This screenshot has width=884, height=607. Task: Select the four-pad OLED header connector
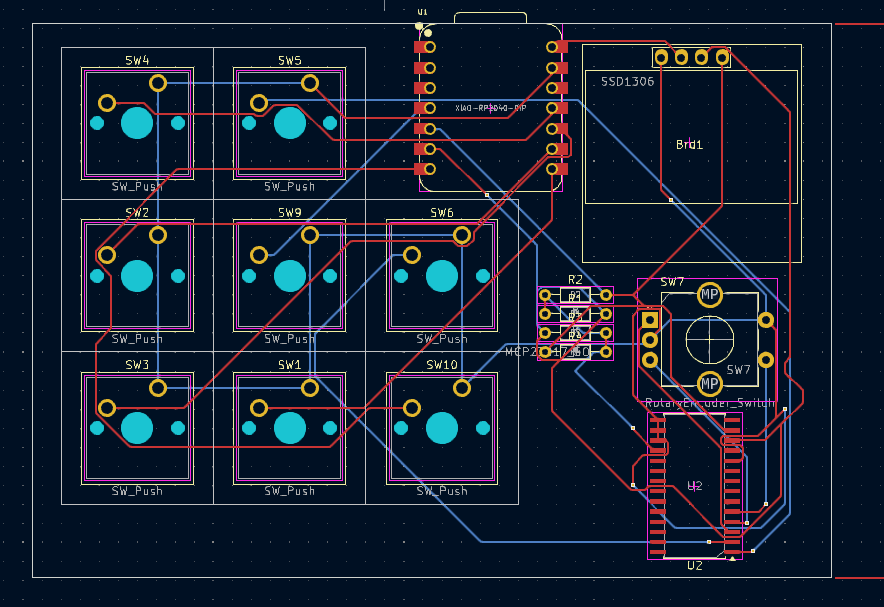[x=690, y=57]
